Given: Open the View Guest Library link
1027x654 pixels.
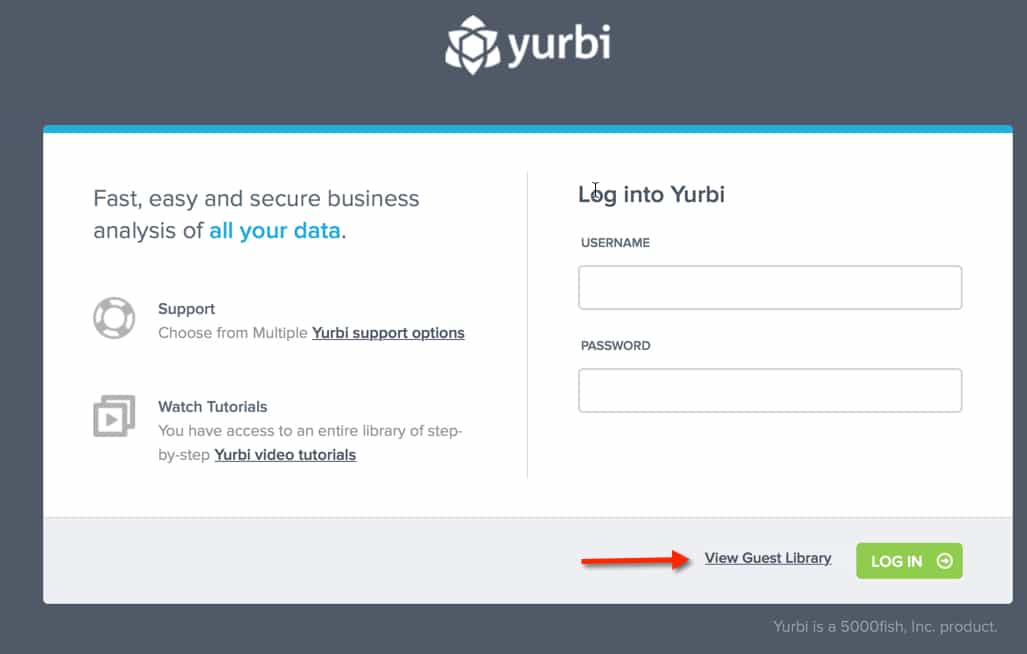Looking at the screenshot, I should point(768,558).
